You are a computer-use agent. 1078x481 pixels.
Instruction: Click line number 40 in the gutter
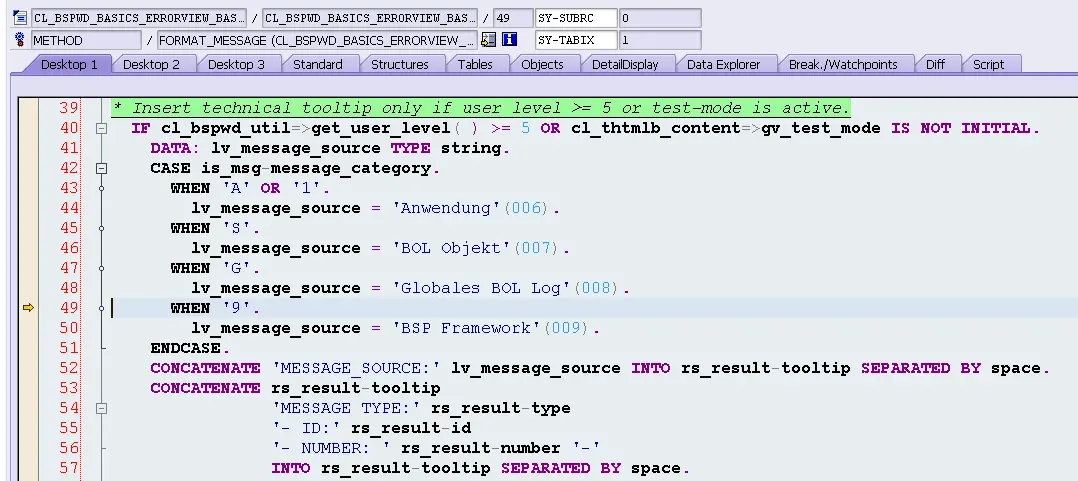coord(69,128)
